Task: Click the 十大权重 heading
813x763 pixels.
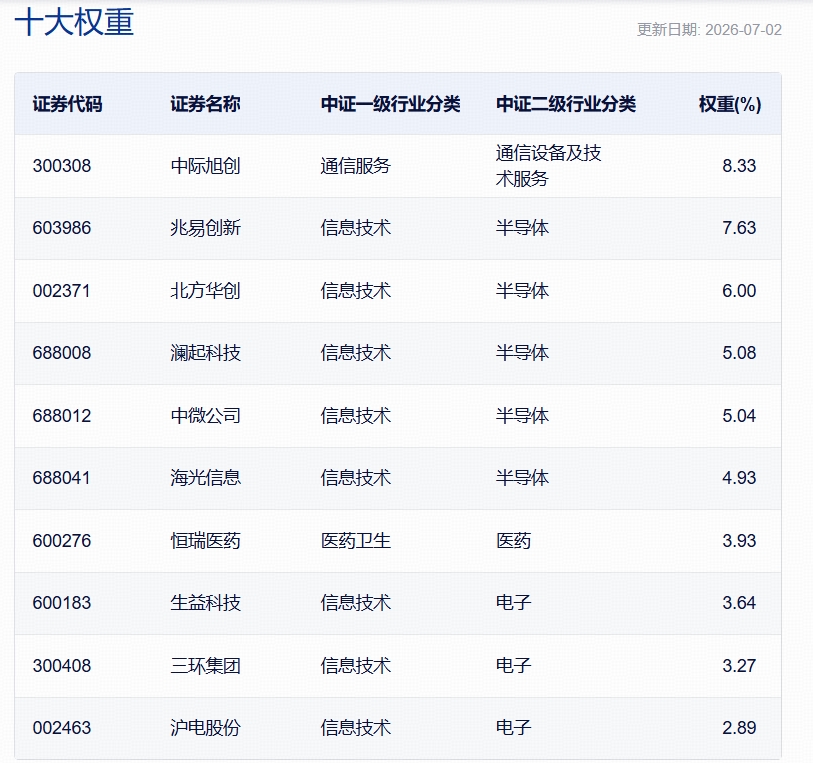Action: tap(74, 22)
